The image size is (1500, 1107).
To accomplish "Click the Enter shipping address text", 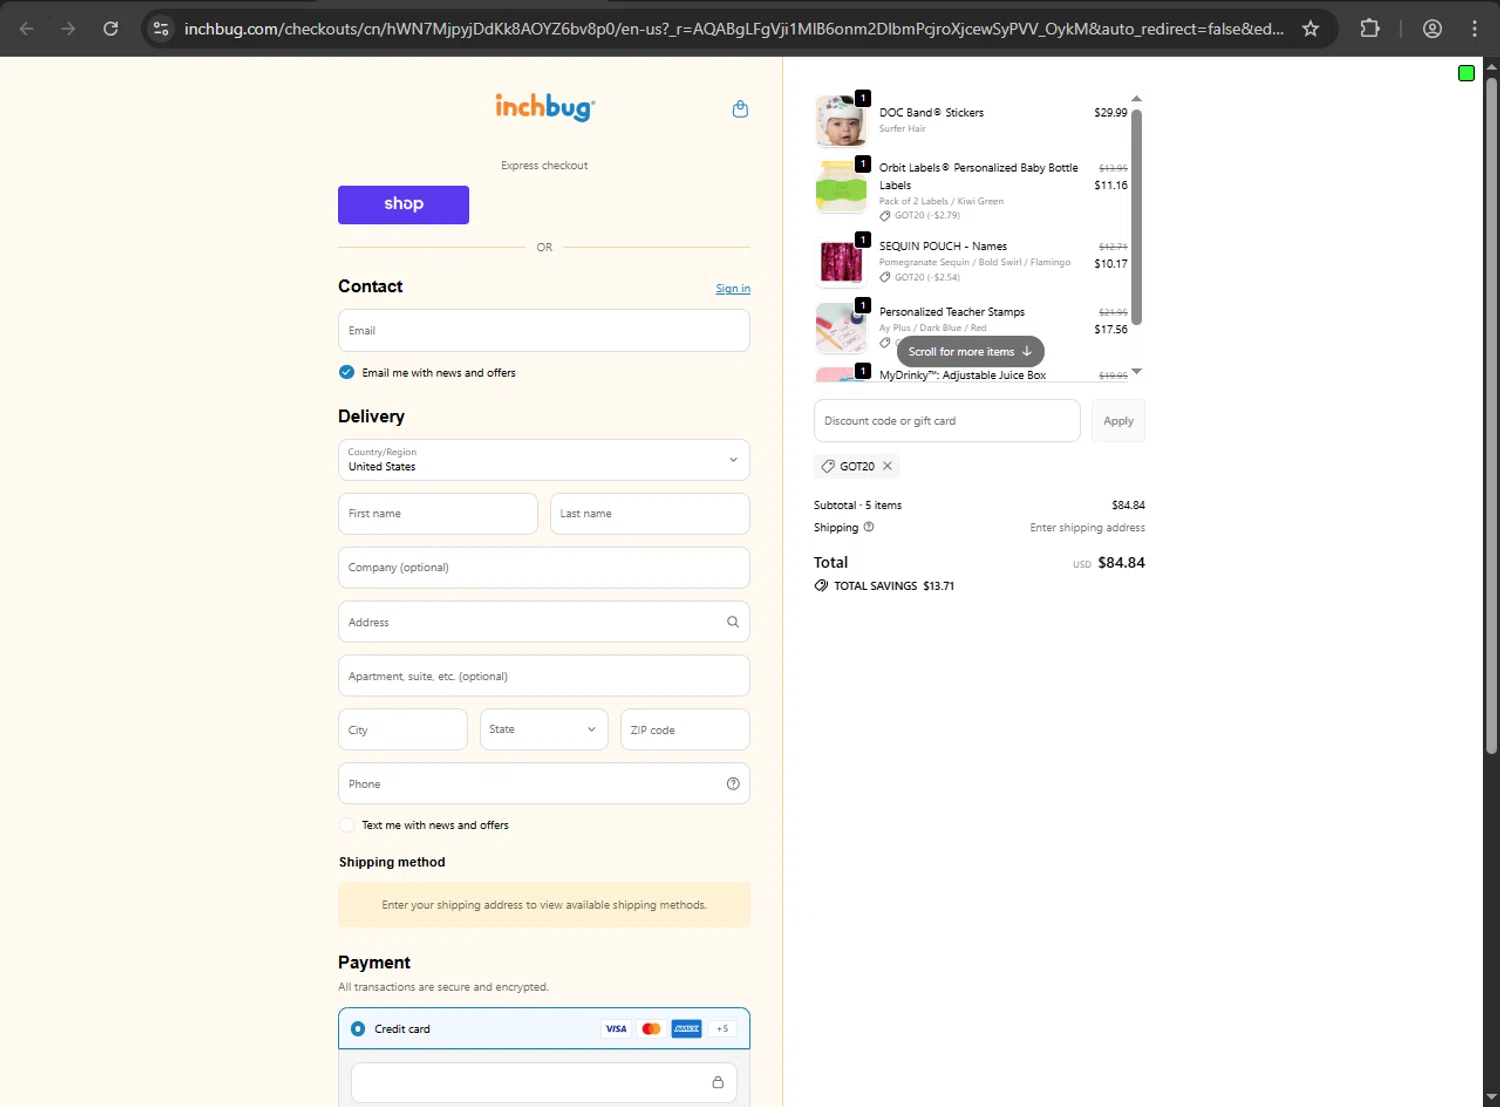I will coord(1087,528).
